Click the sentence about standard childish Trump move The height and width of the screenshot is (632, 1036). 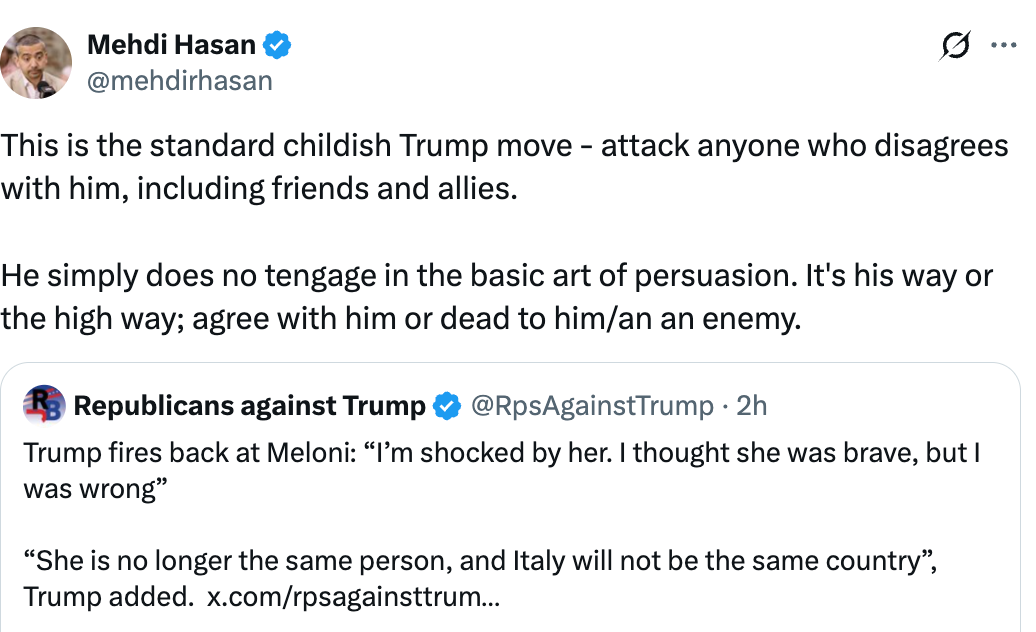tap(504, 146)
